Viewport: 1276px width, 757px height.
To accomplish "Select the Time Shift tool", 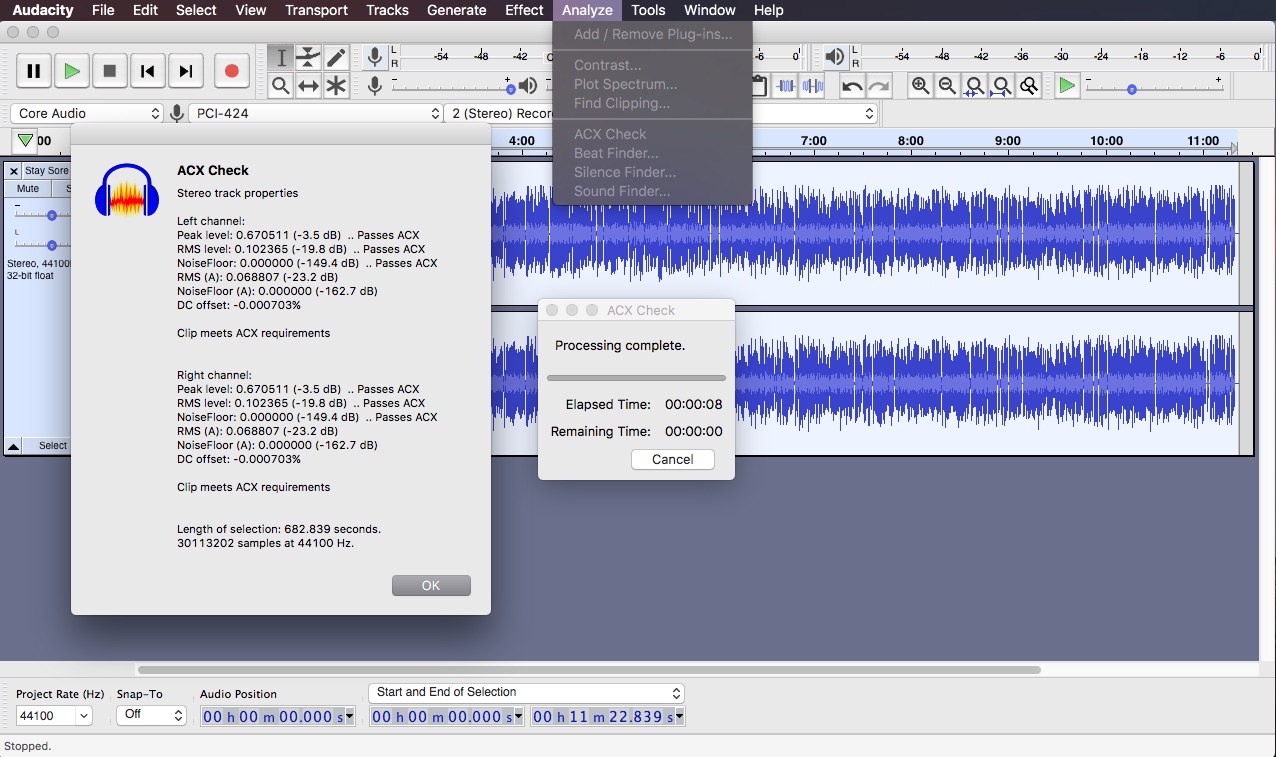I will click(309, 86).
